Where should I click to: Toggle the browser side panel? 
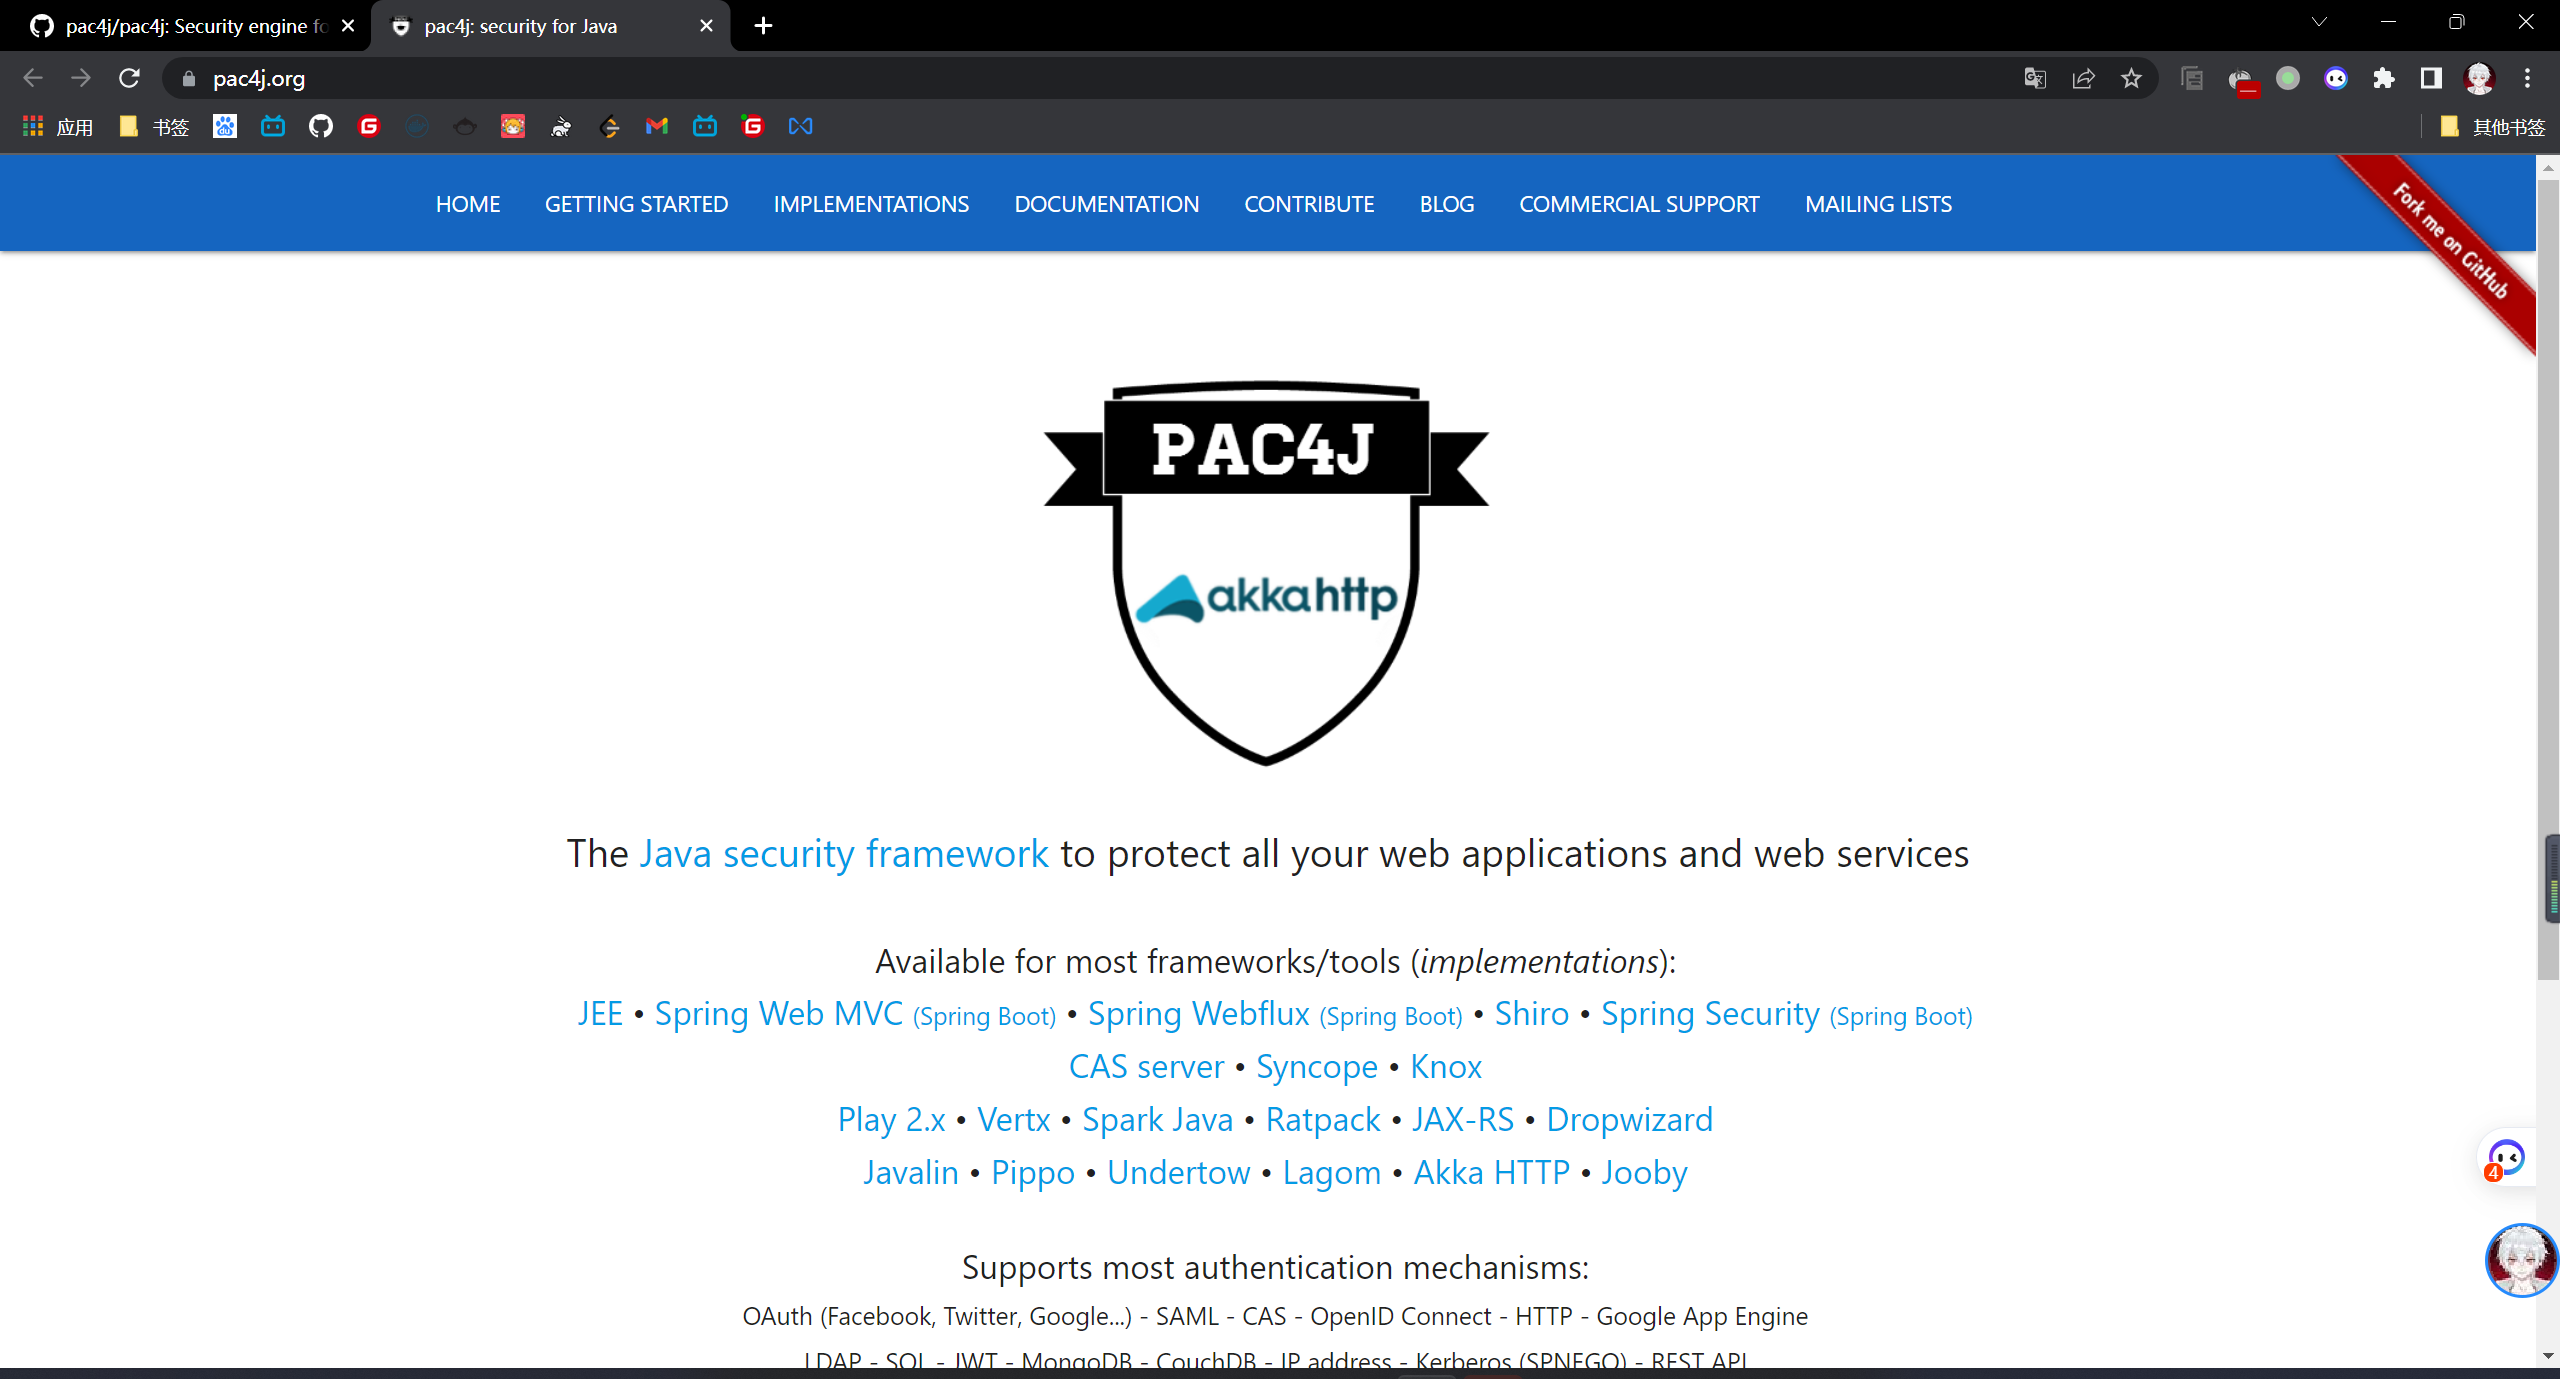[x=2431, y=78]
